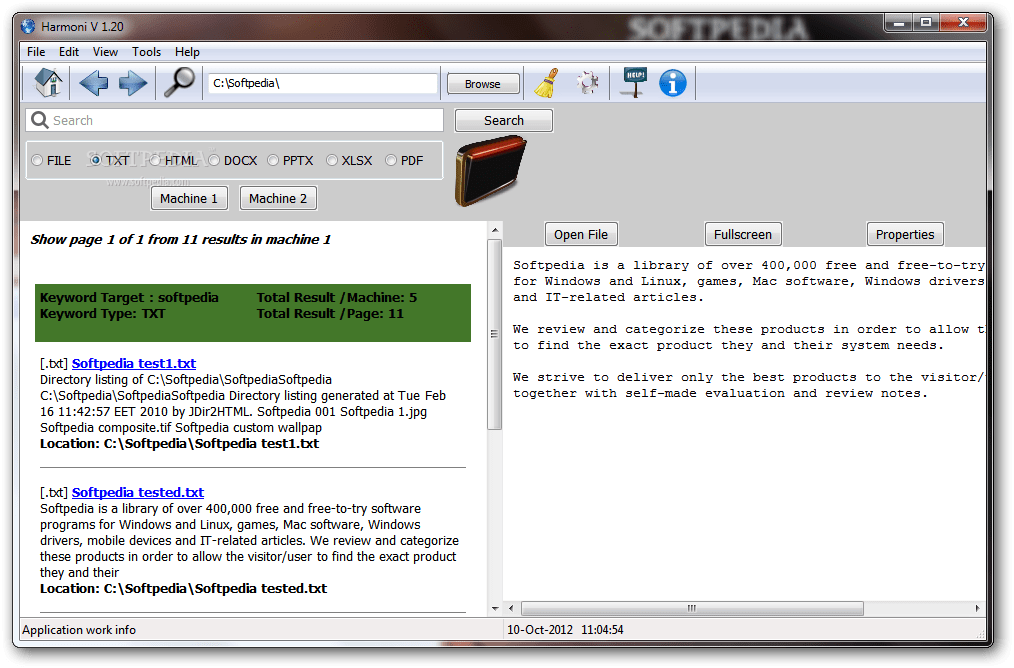Open settings via the gear icon
The width and height of the screenshot is (1014, 668).
588,83
